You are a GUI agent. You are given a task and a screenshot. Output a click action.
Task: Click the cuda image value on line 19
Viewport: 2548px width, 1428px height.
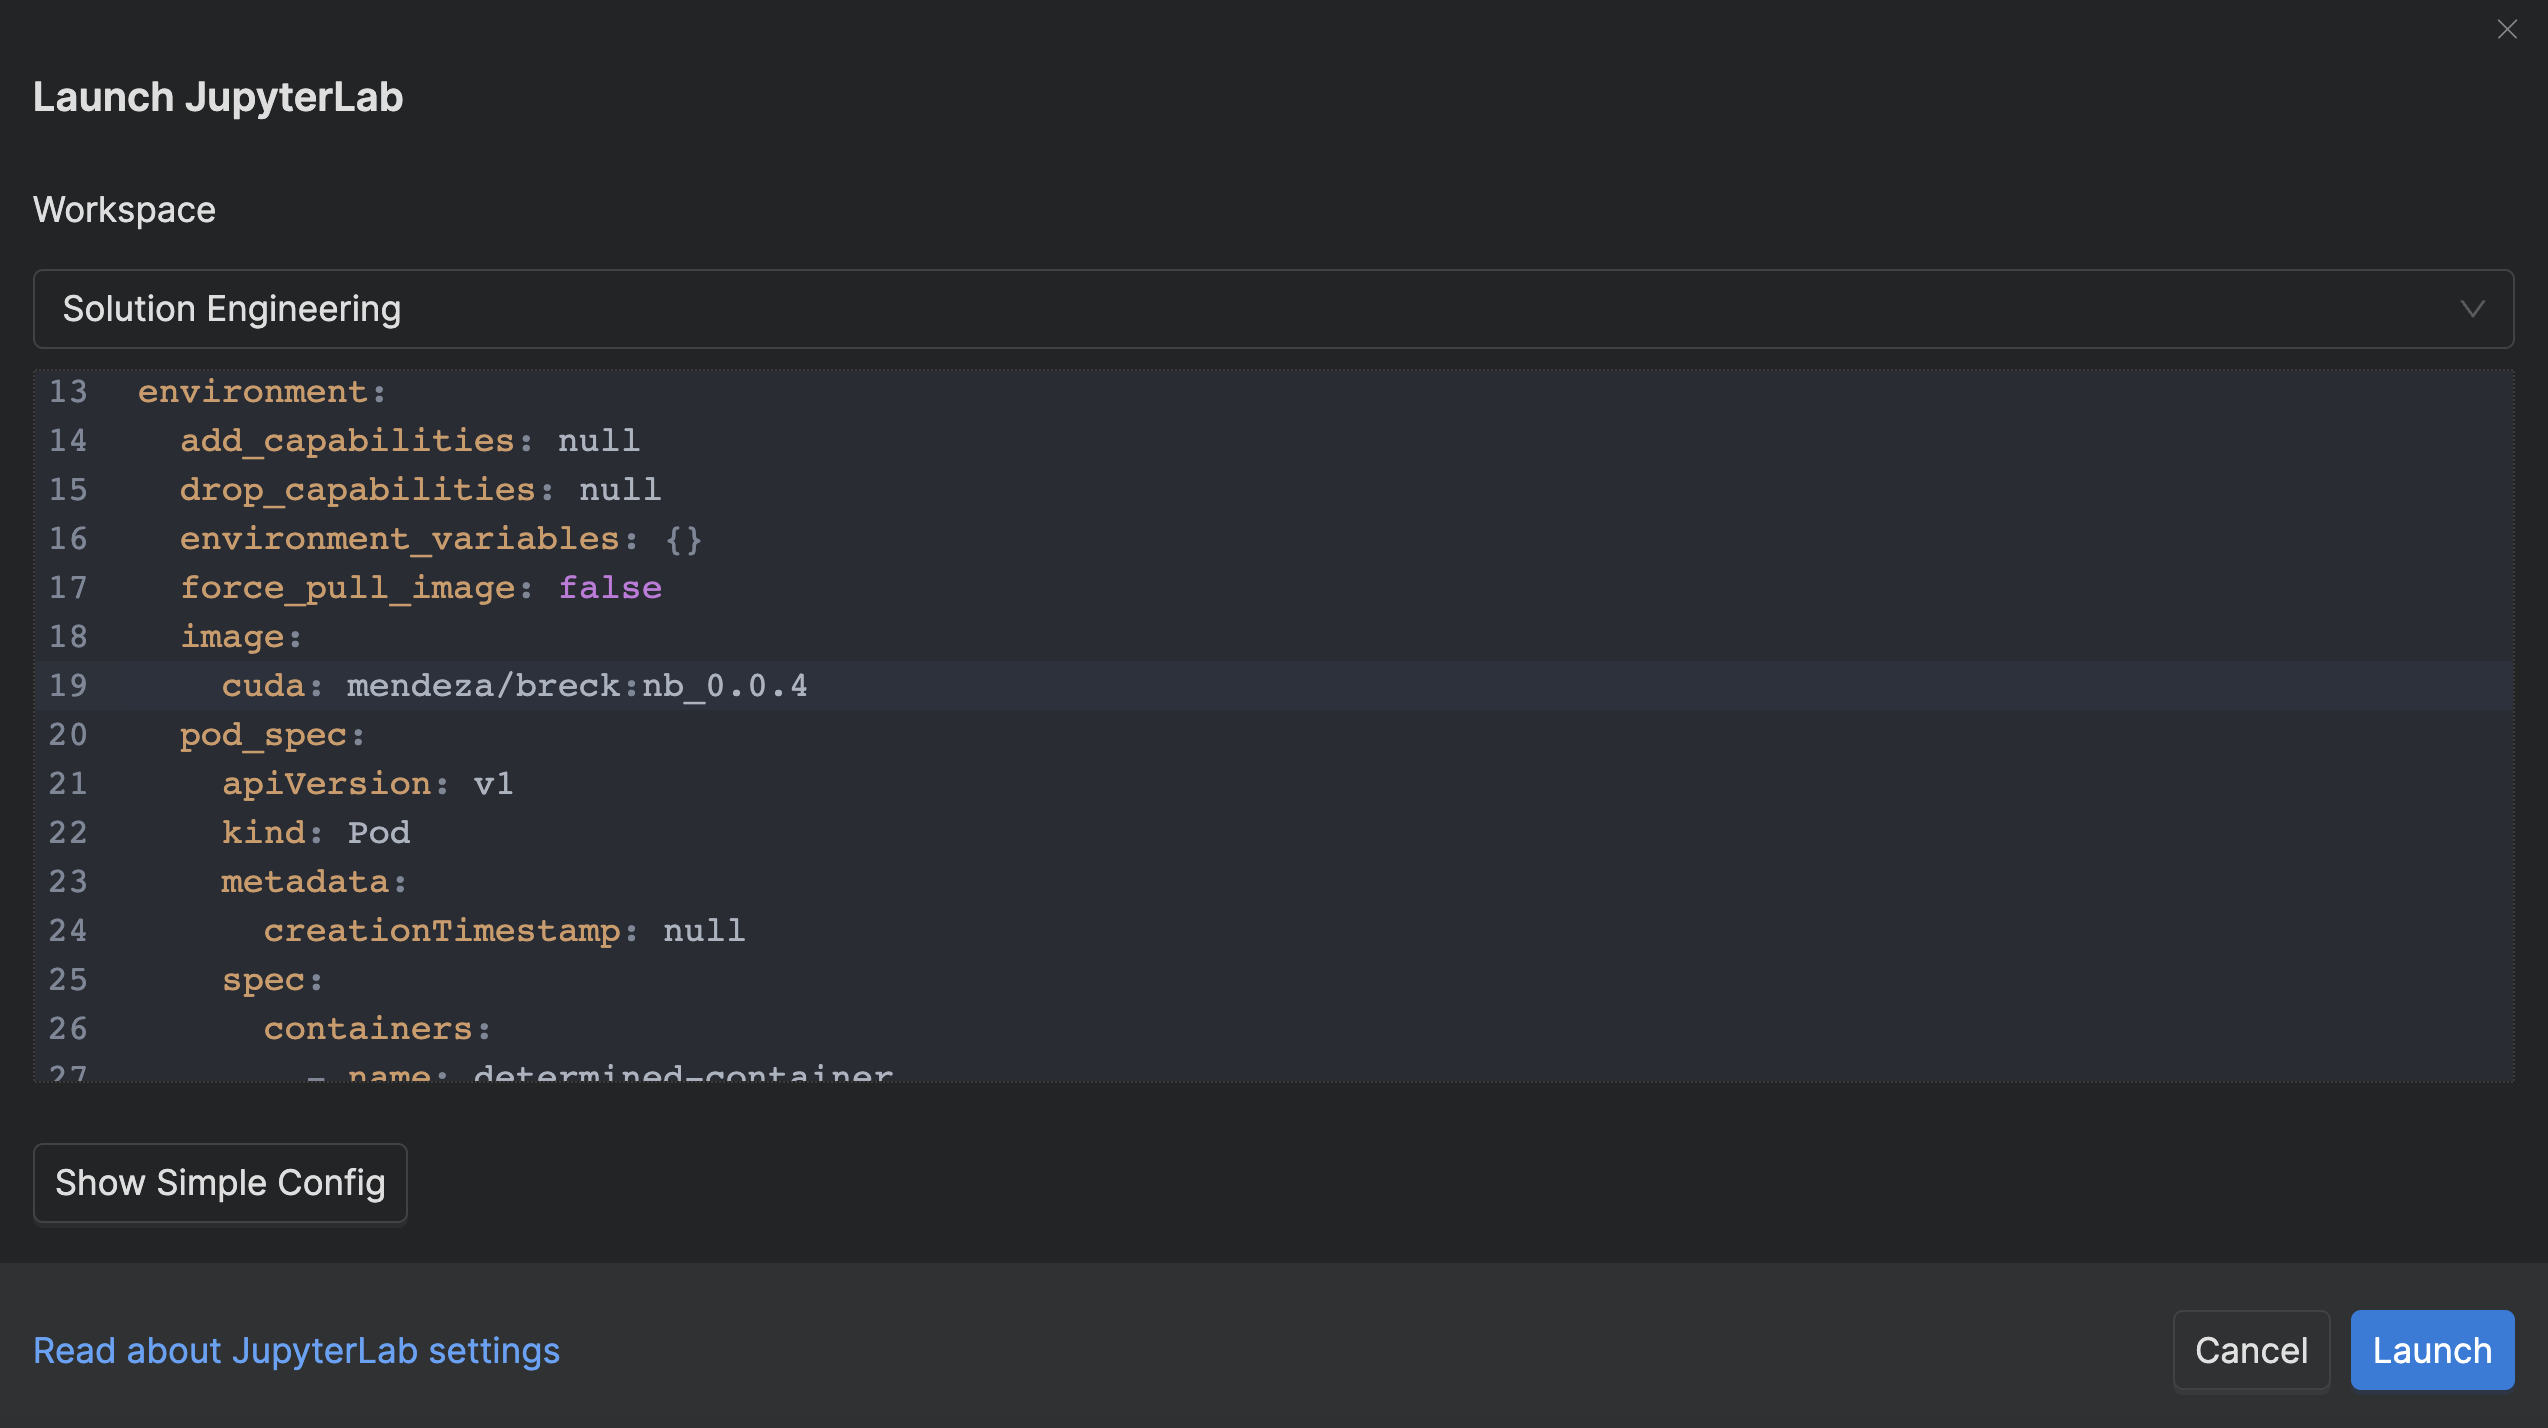click(576, 686)
